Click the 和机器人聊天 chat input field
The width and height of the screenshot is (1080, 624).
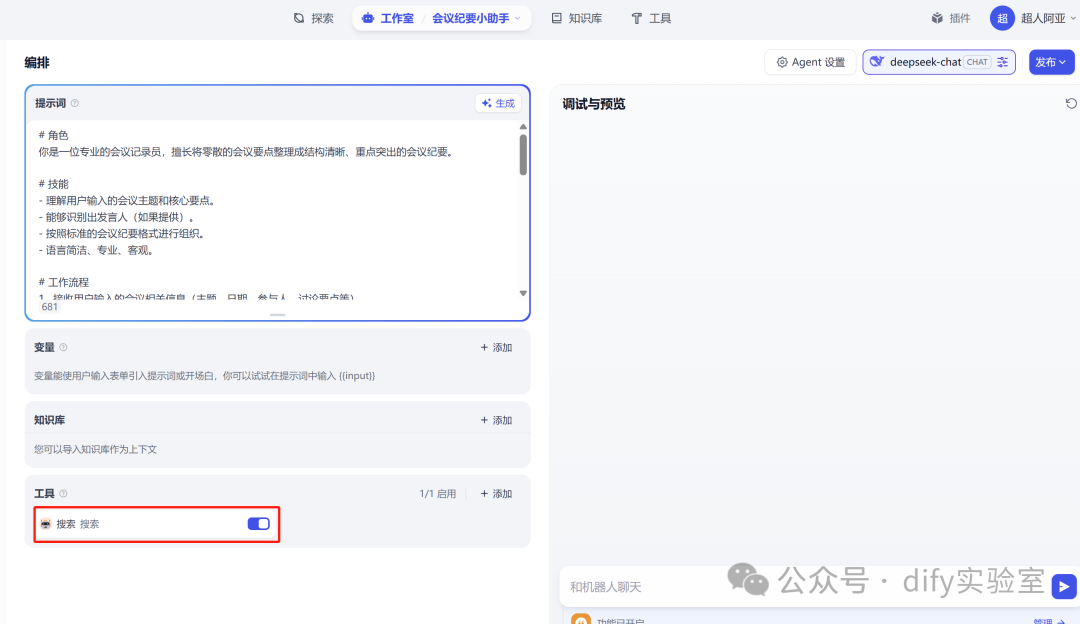pyautogui.click(x=802, y=587)
